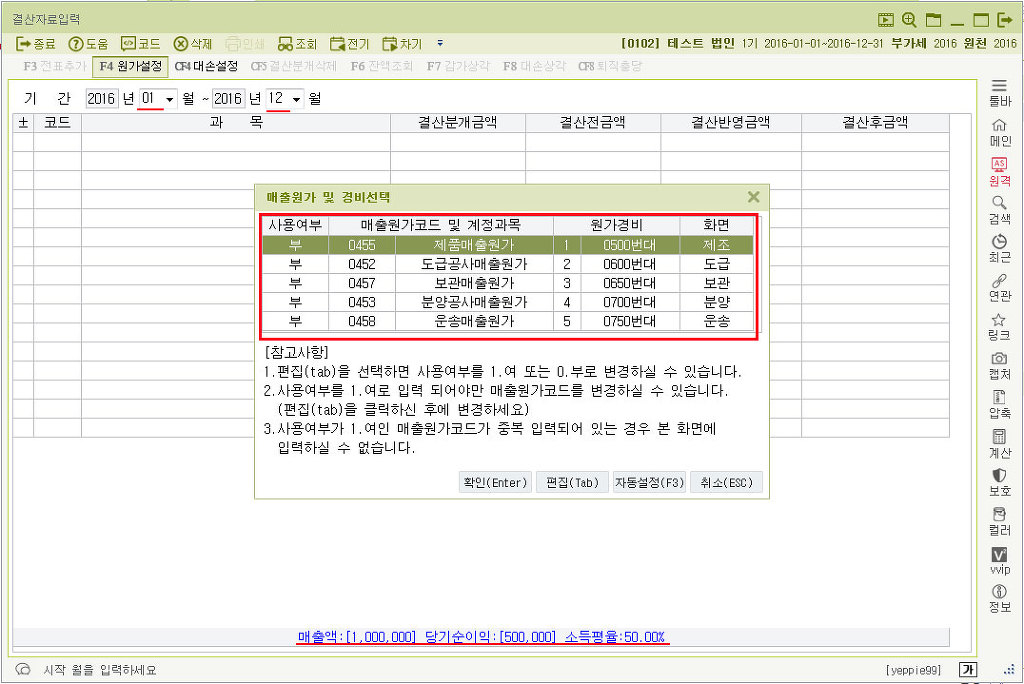Click the 삭제 delete toolbar button

click(193, 44)
